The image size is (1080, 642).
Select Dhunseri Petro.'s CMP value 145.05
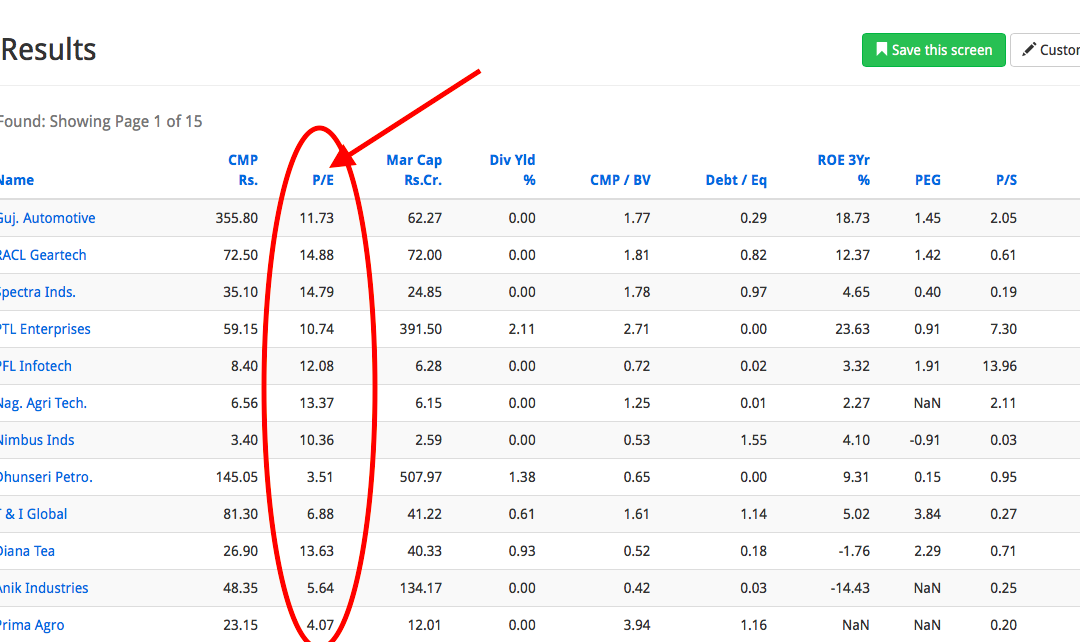(237, 477)
